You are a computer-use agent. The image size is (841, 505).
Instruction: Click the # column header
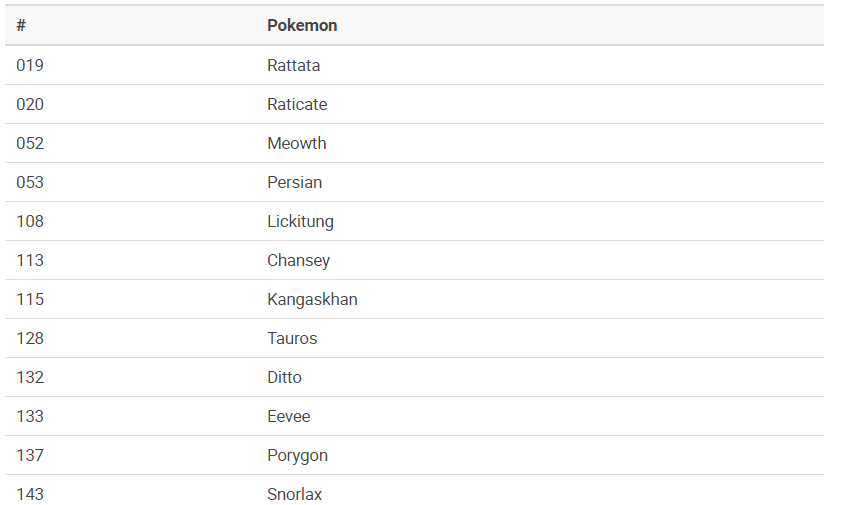click(21, 26)
